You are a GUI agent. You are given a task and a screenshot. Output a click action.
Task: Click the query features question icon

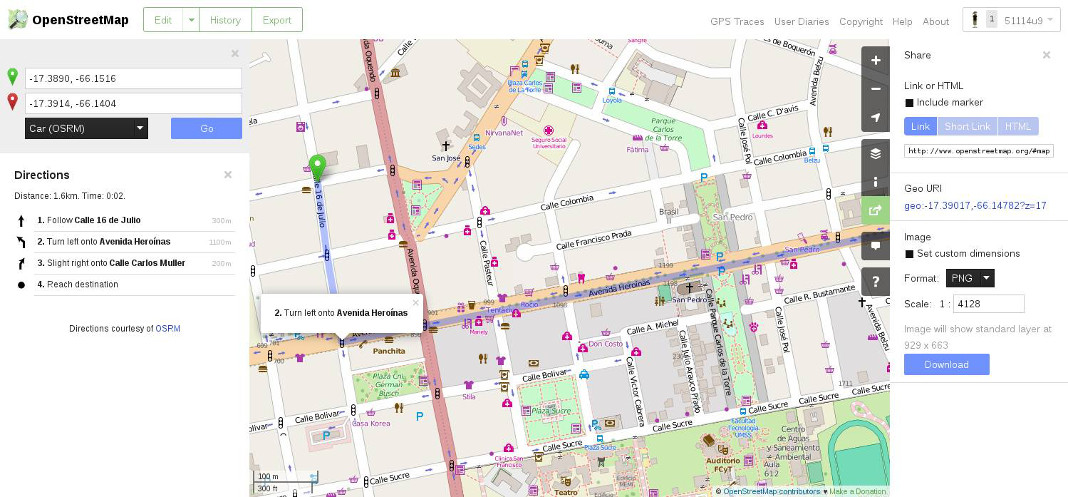tap(876, 281)
